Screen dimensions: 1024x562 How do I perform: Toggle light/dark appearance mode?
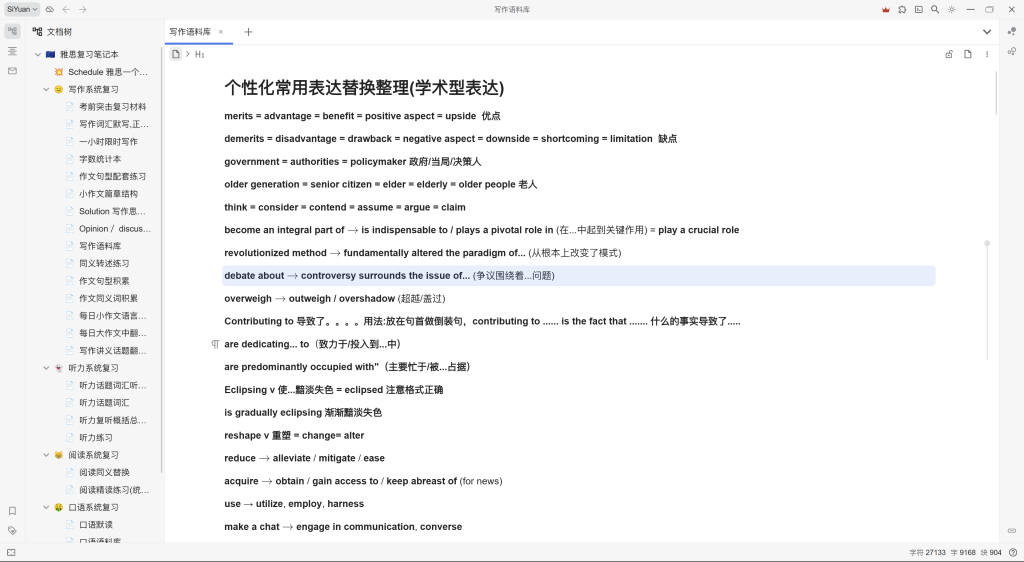click(951, 9)
